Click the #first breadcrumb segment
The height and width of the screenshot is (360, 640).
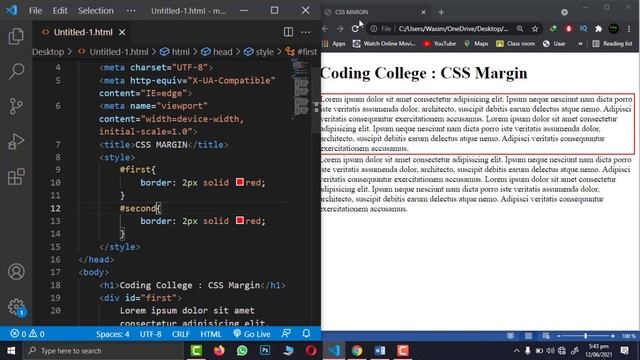click(x=307, y=52)
